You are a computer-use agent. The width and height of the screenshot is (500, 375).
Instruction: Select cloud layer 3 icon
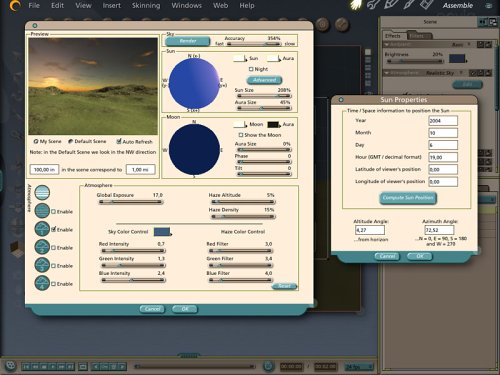pos(42,265)
